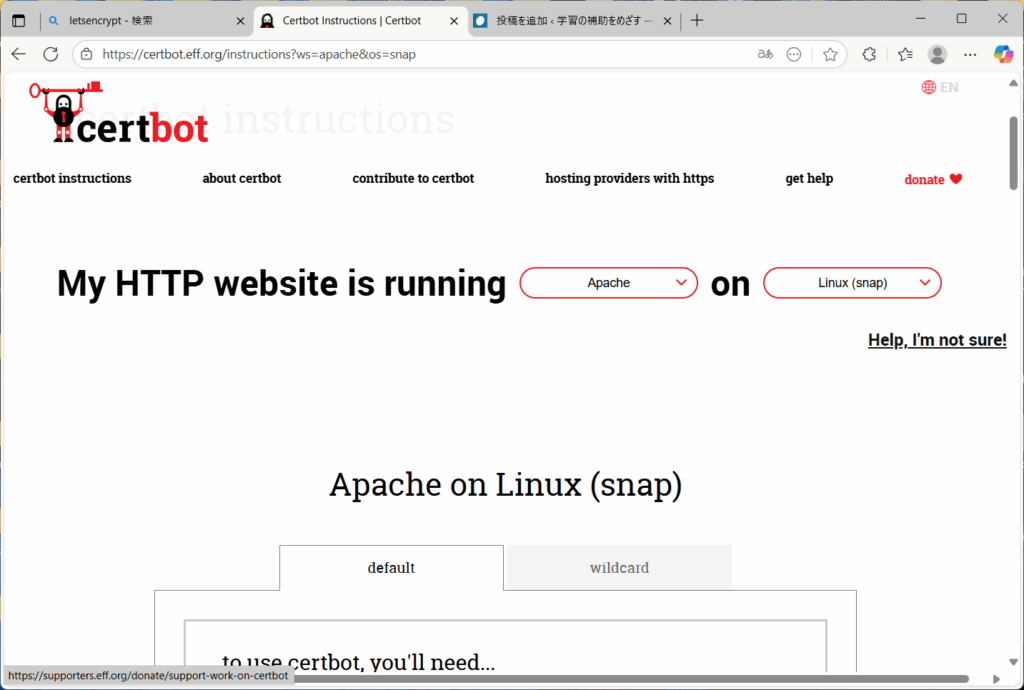Click the scroll right arrow
Screen dimensions: 1024x690
[997, 680]
